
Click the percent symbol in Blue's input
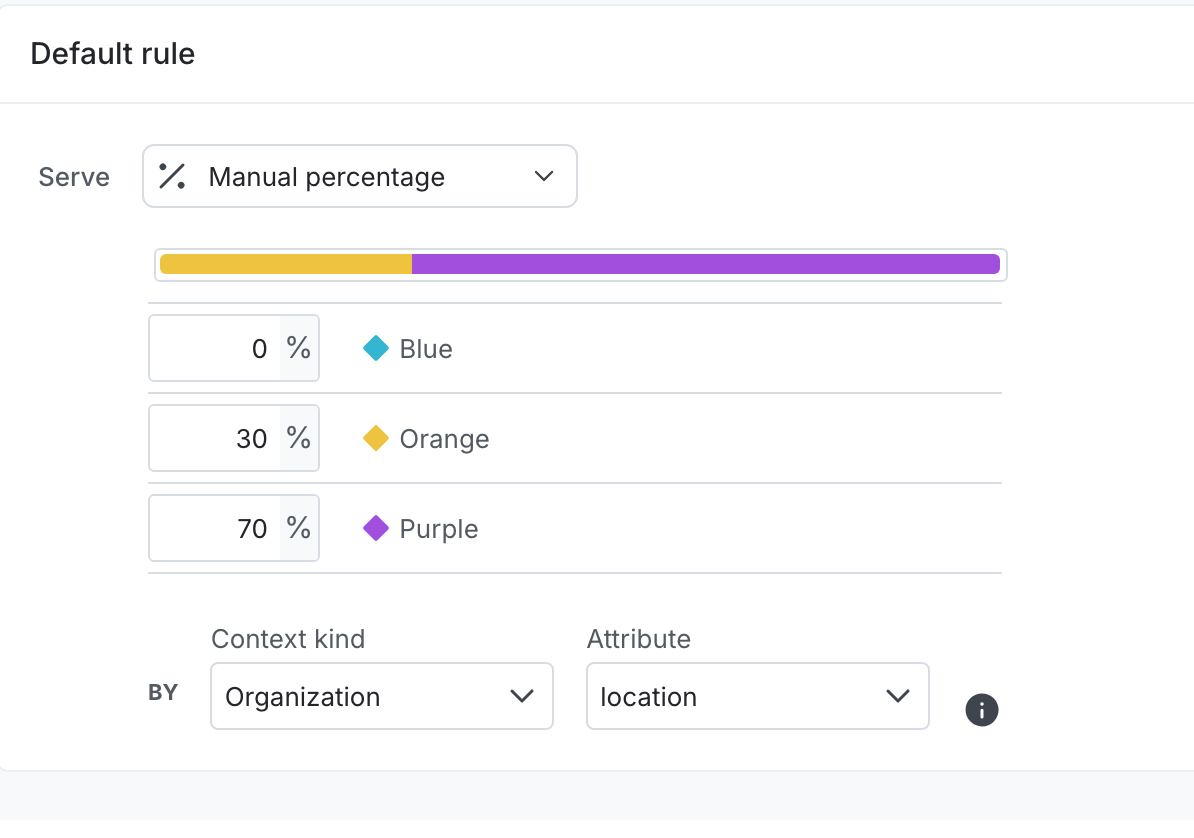298,348
